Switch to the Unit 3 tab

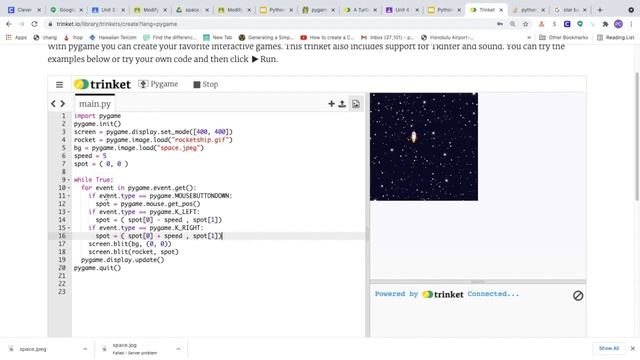point(108,10)
